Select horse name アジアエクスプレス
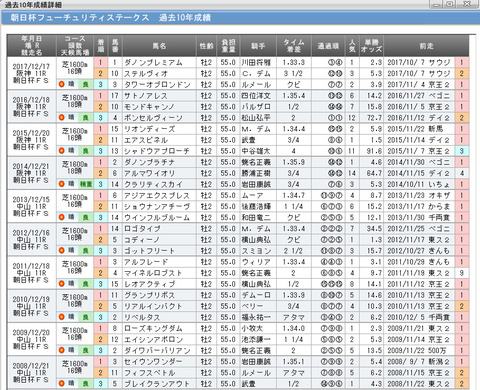This screenshot has width=480, height=390. click(157, 195)
